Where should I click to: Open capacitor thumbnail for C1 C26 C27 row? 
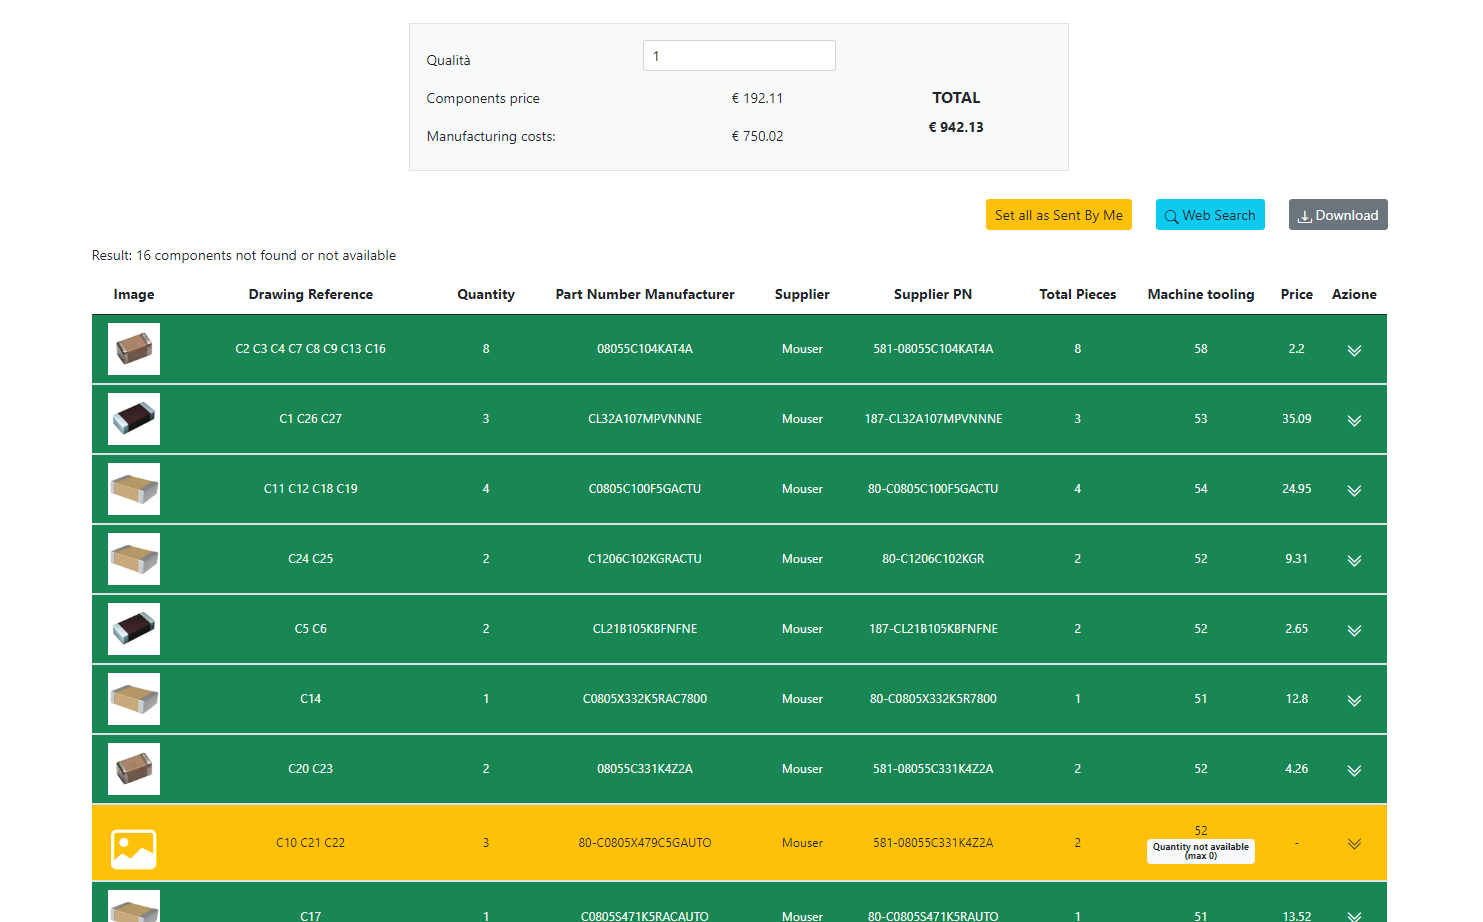tap(134, 419)
